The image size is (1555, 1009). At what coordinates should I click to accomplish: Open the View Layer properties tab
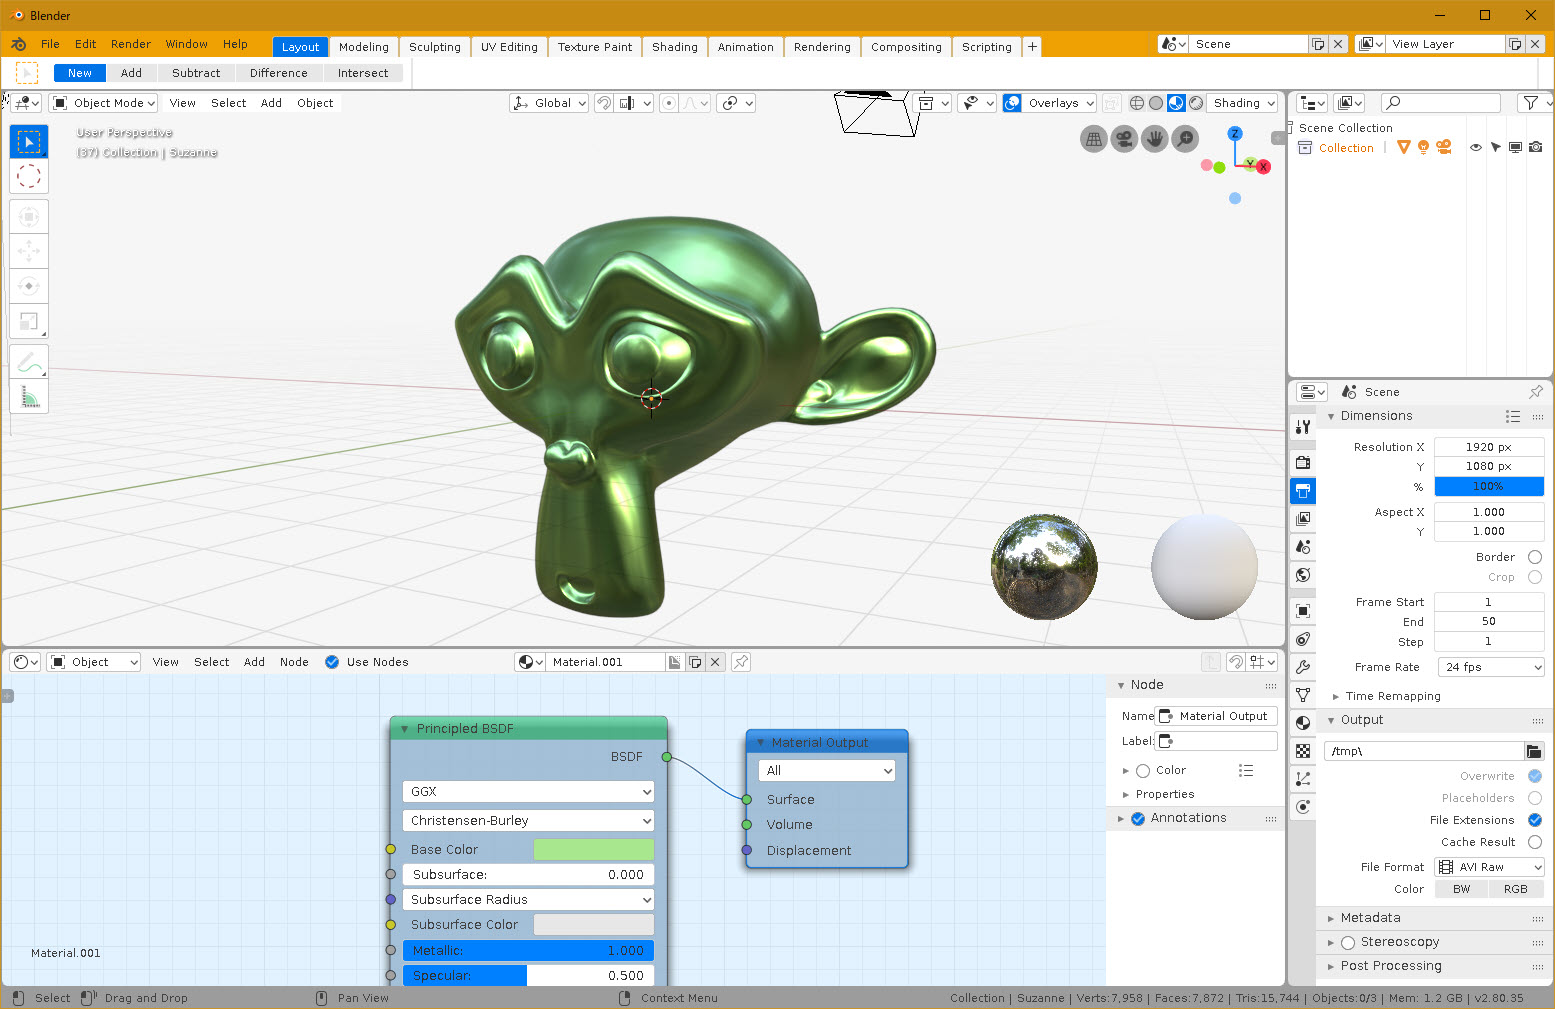[1303, 518]
